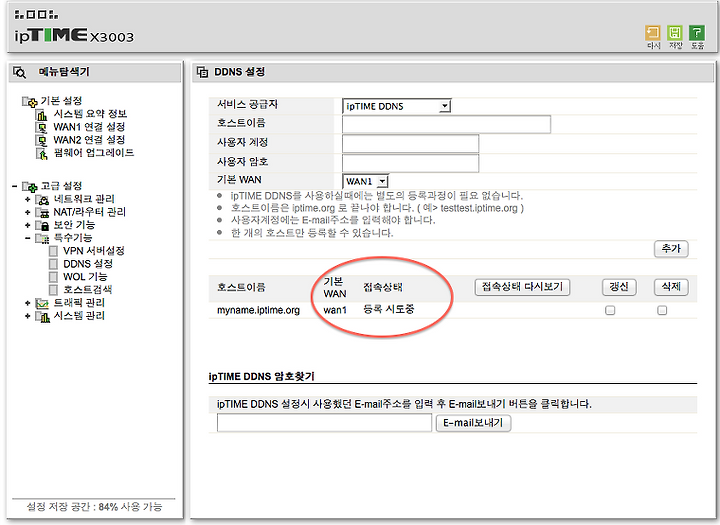Tick the 갱신 checkbox for myname.iptime.org
The width and height of the screenshot is (720, 525).
610,310
